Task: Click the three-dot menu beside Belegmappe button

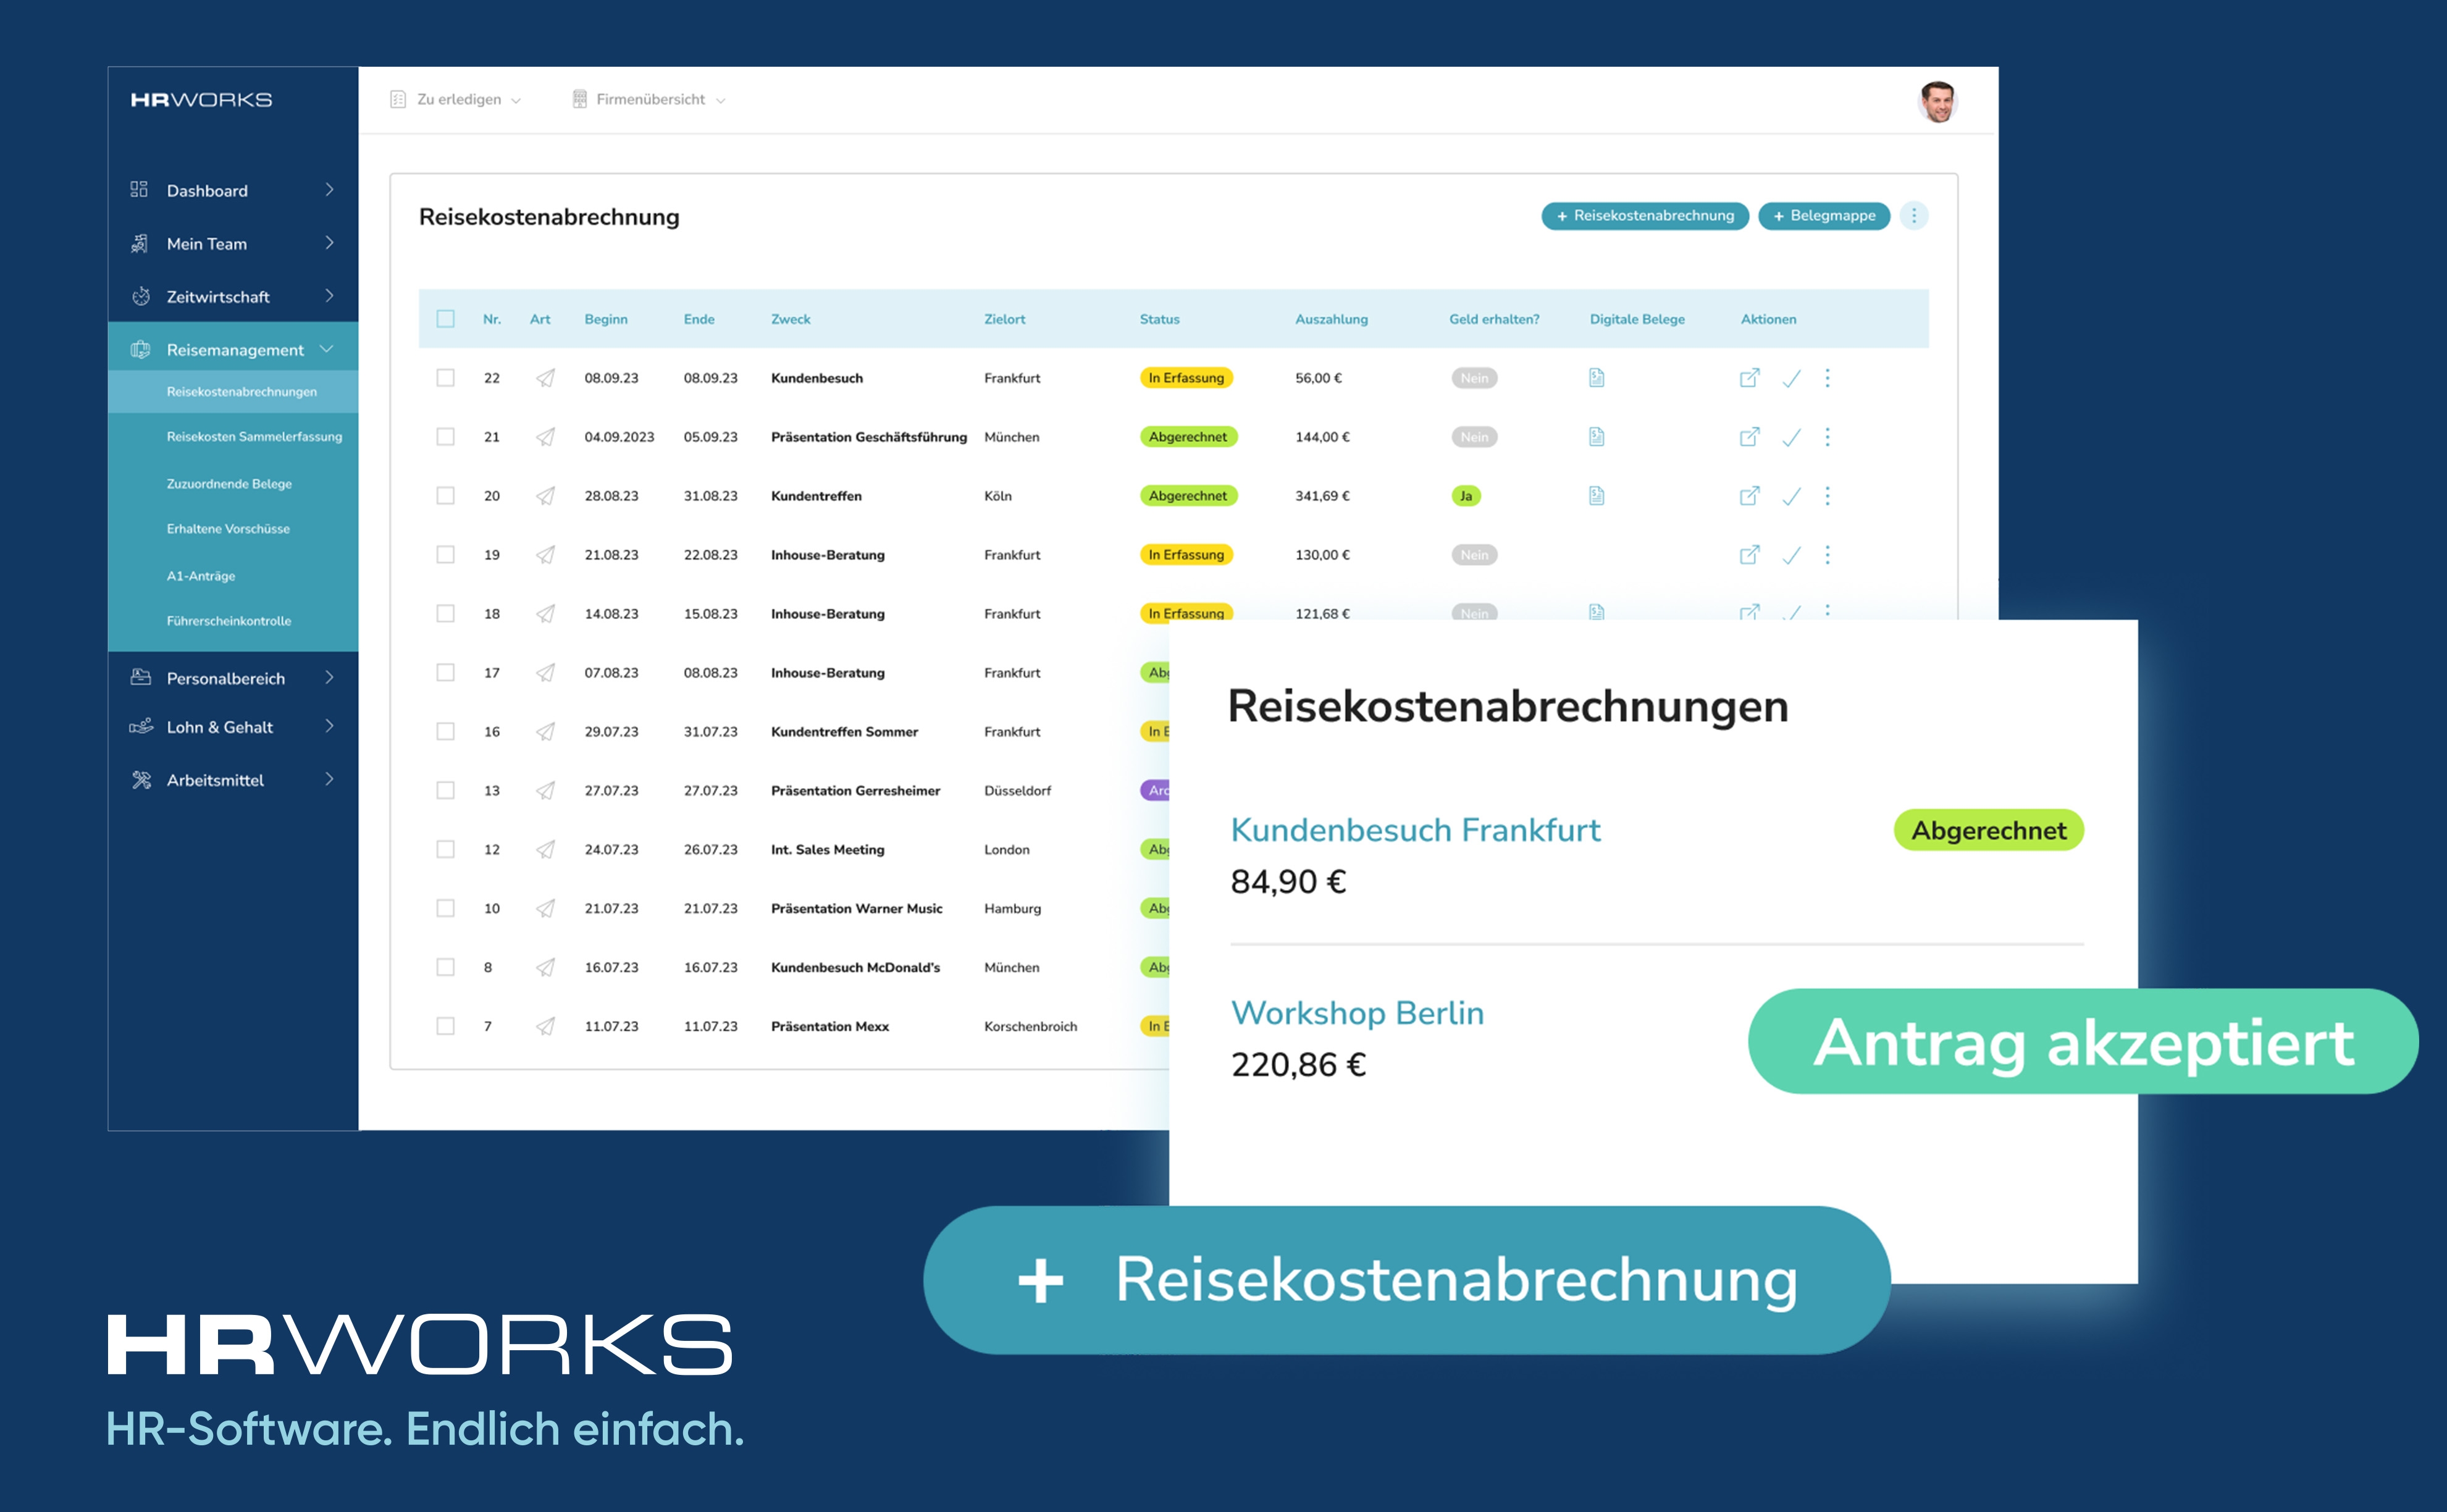Action: 1913,216
